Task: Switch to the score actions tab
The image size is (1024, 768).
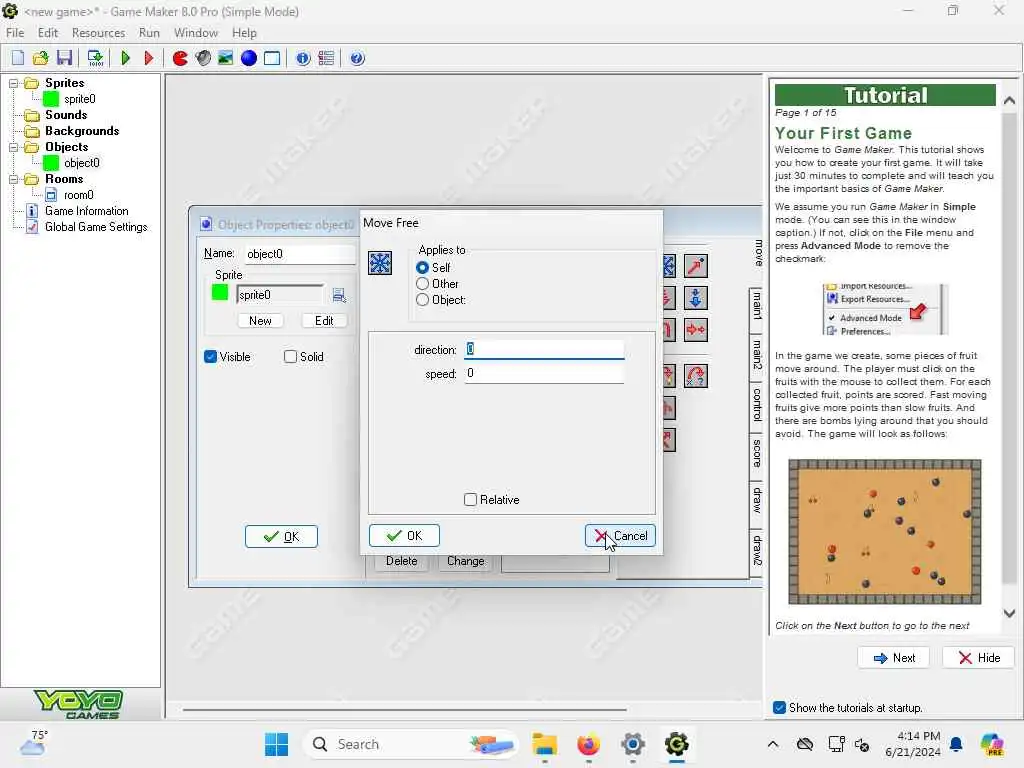Action: [x=756, y=453]
